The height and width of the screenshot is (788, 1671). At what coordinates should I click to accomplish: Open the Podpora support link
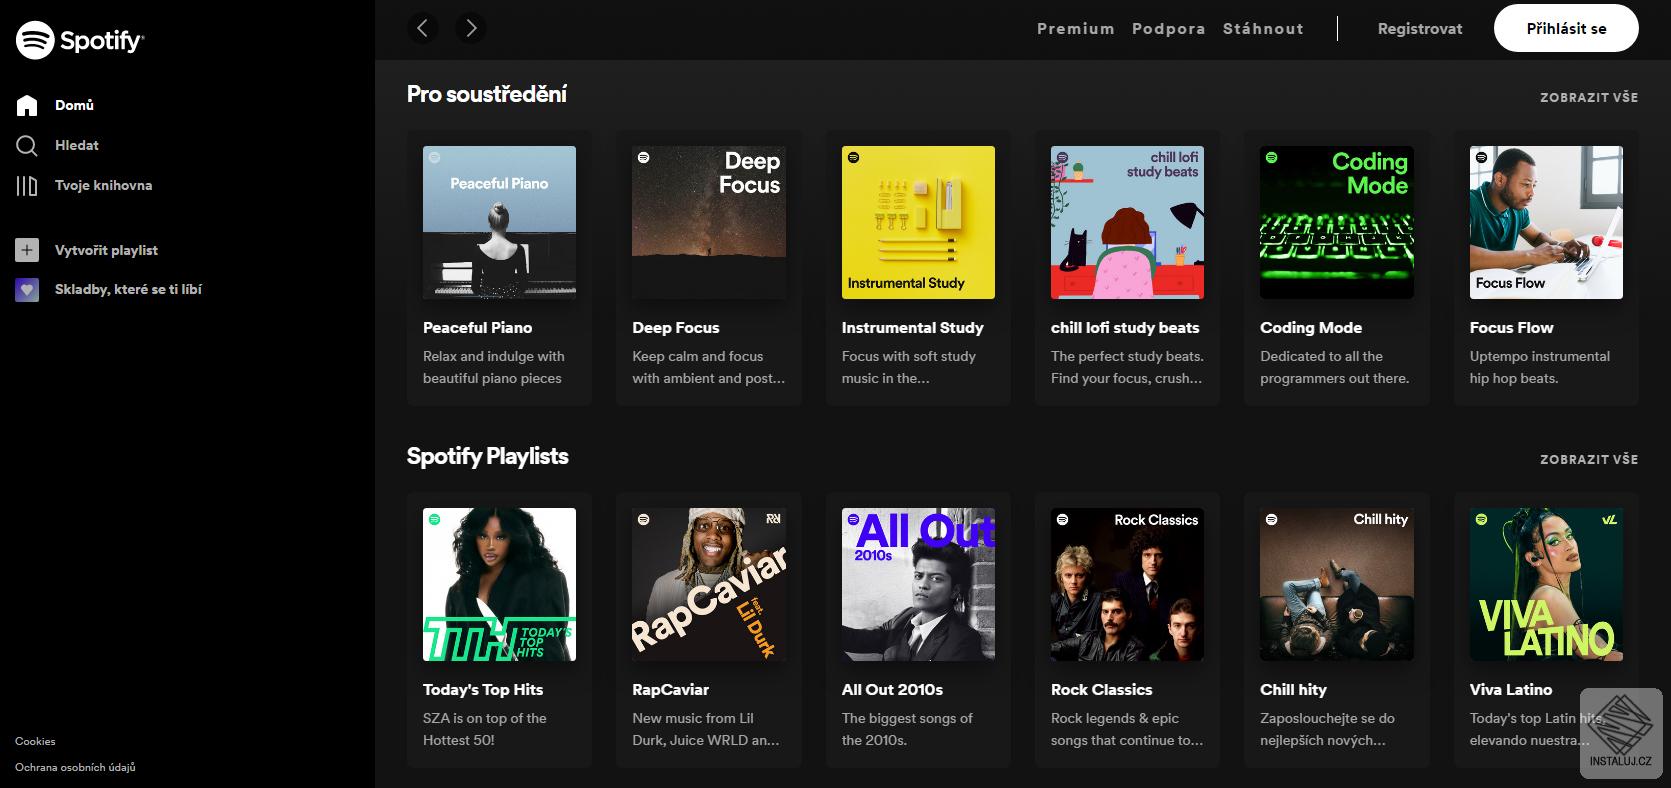pyautogui.click(x=1168, y=29)
